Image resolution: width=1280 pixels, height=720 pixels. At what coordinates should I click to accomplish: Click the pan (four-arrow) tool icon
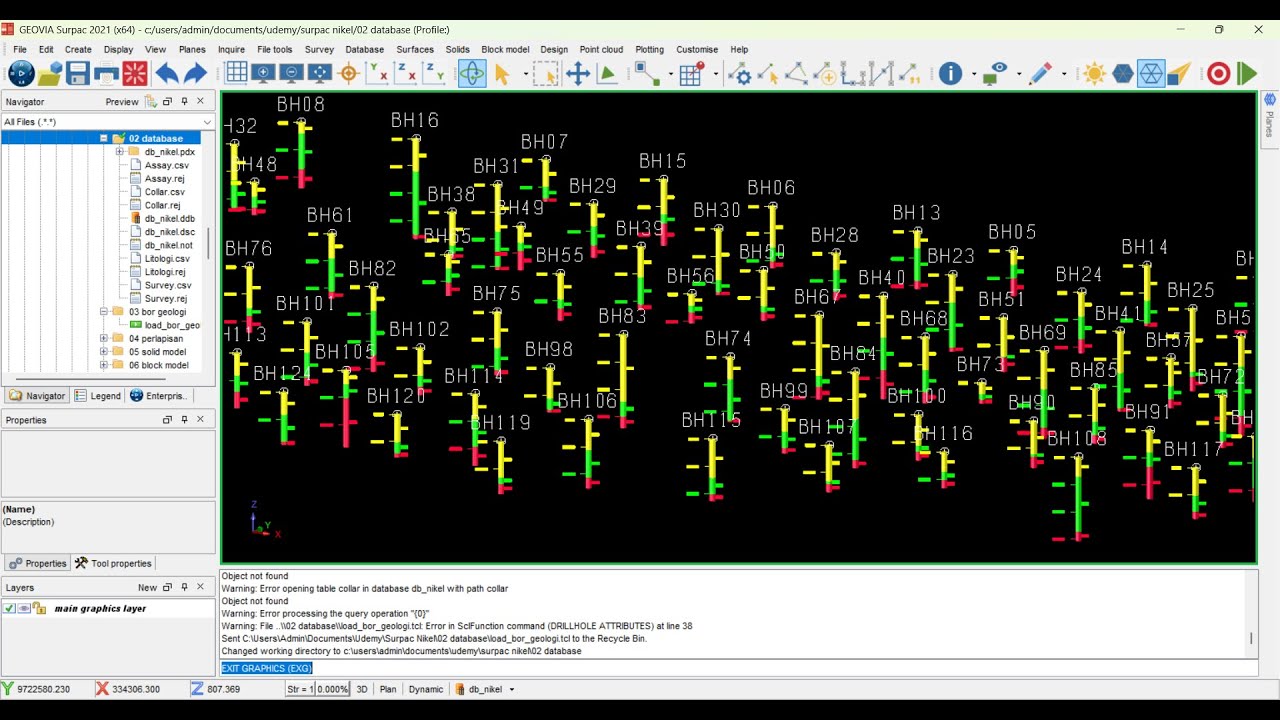[x=577, y=73]
